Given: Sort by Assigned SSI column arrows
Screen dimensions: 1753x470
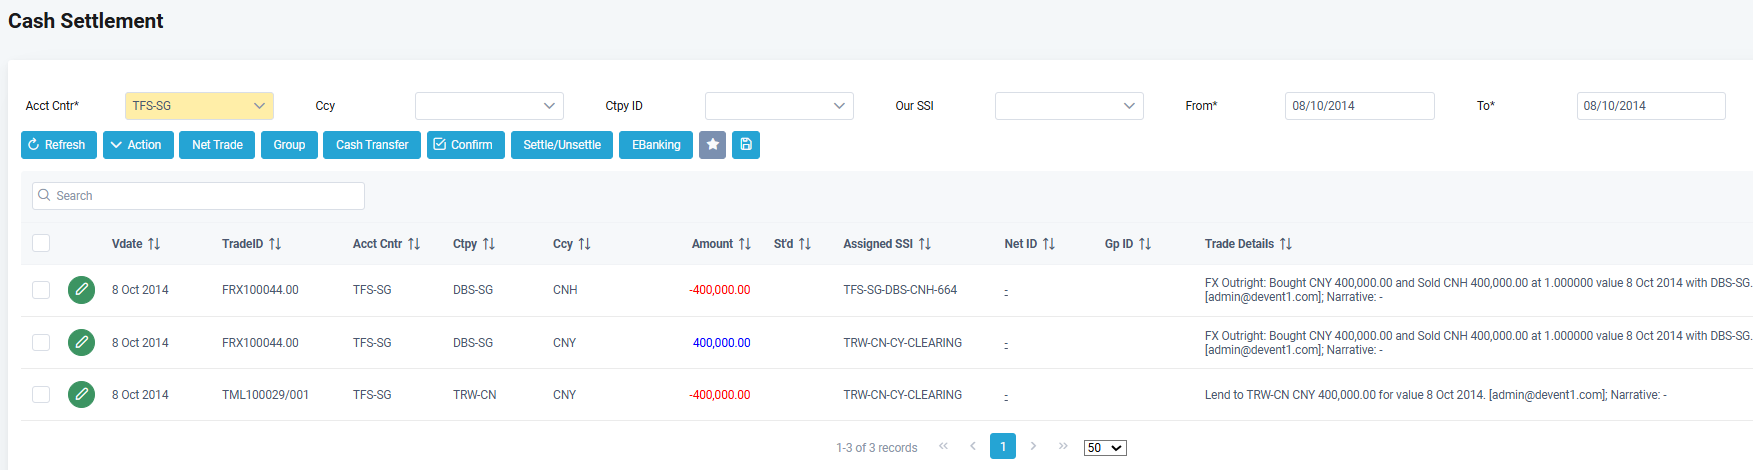Looking at the screenshot, I should [x=925, y=244].
